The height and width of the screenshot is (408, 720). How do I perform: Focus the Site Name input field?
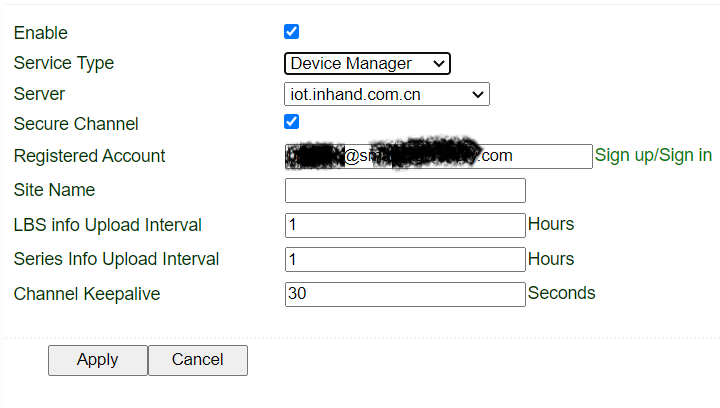pos(405,190)
